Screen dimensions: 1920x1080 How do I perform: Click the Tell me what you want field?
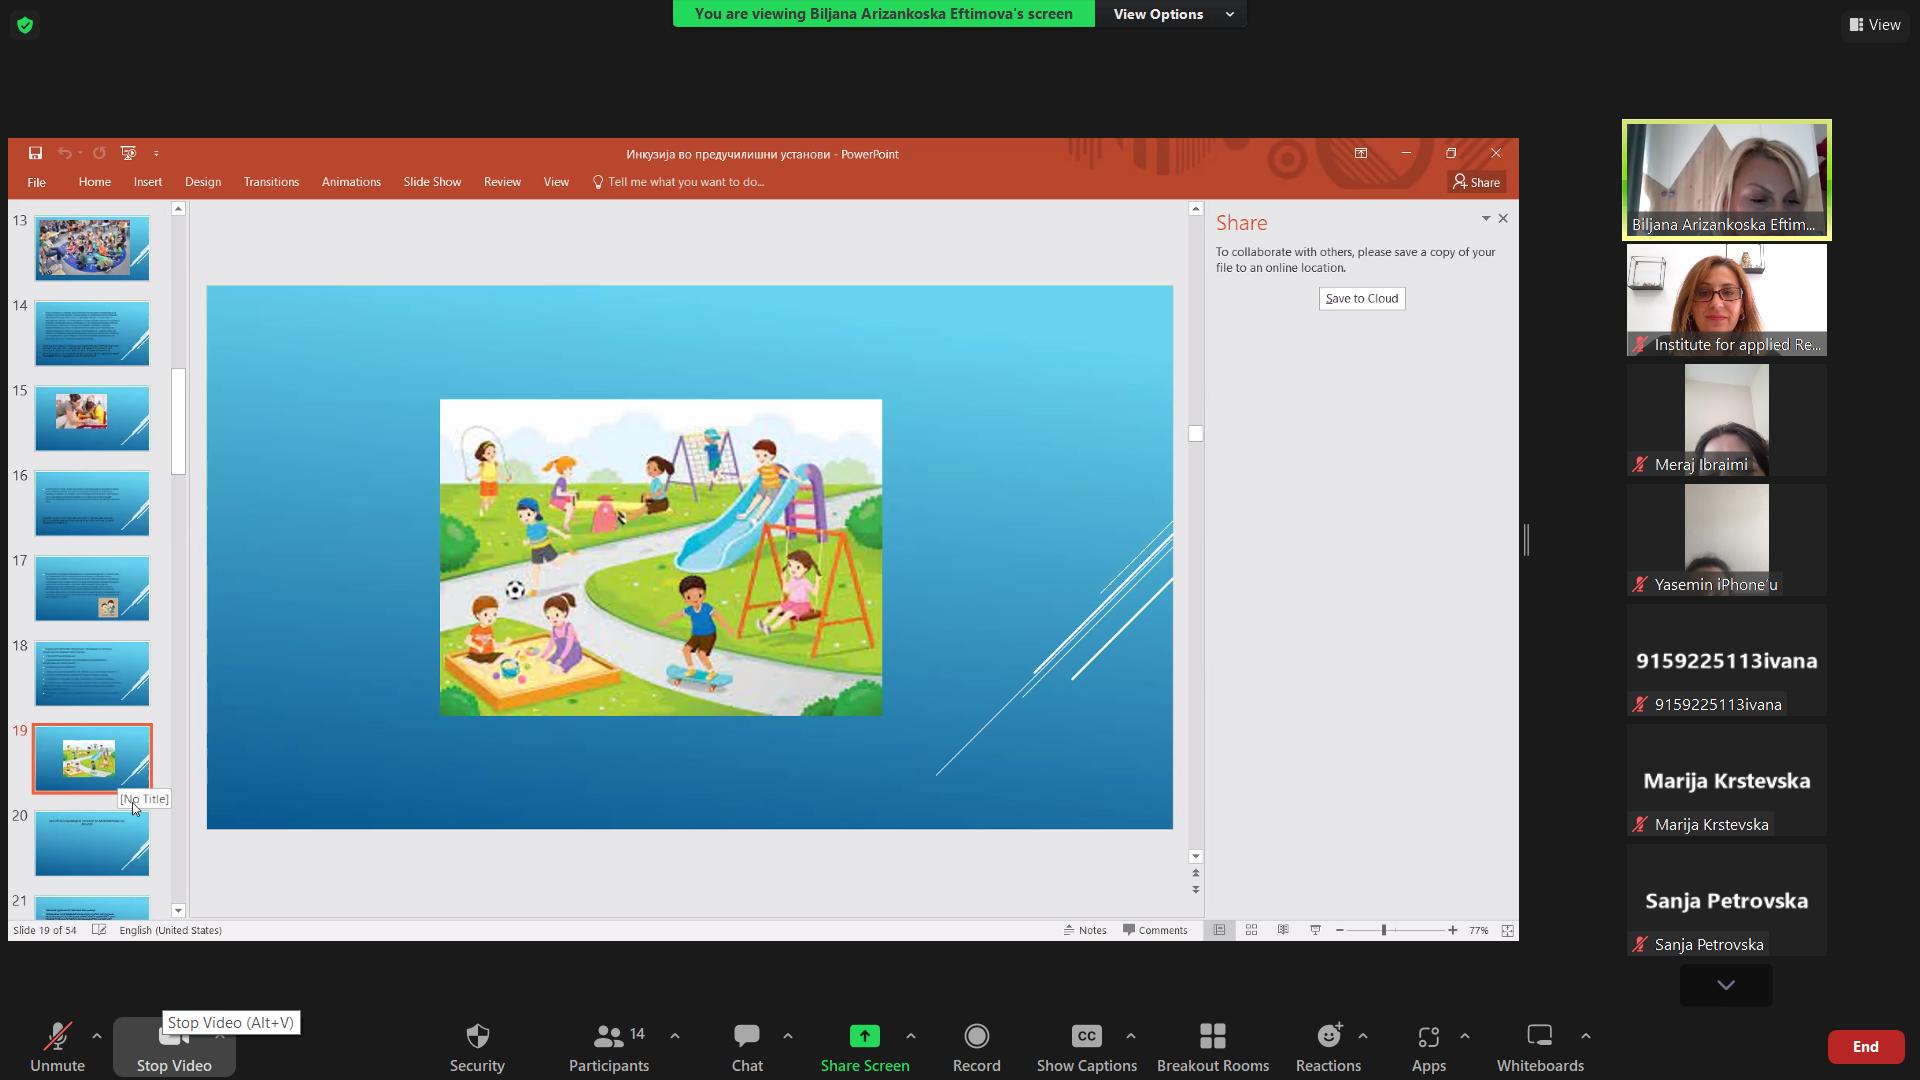click(x=679, y=182)
